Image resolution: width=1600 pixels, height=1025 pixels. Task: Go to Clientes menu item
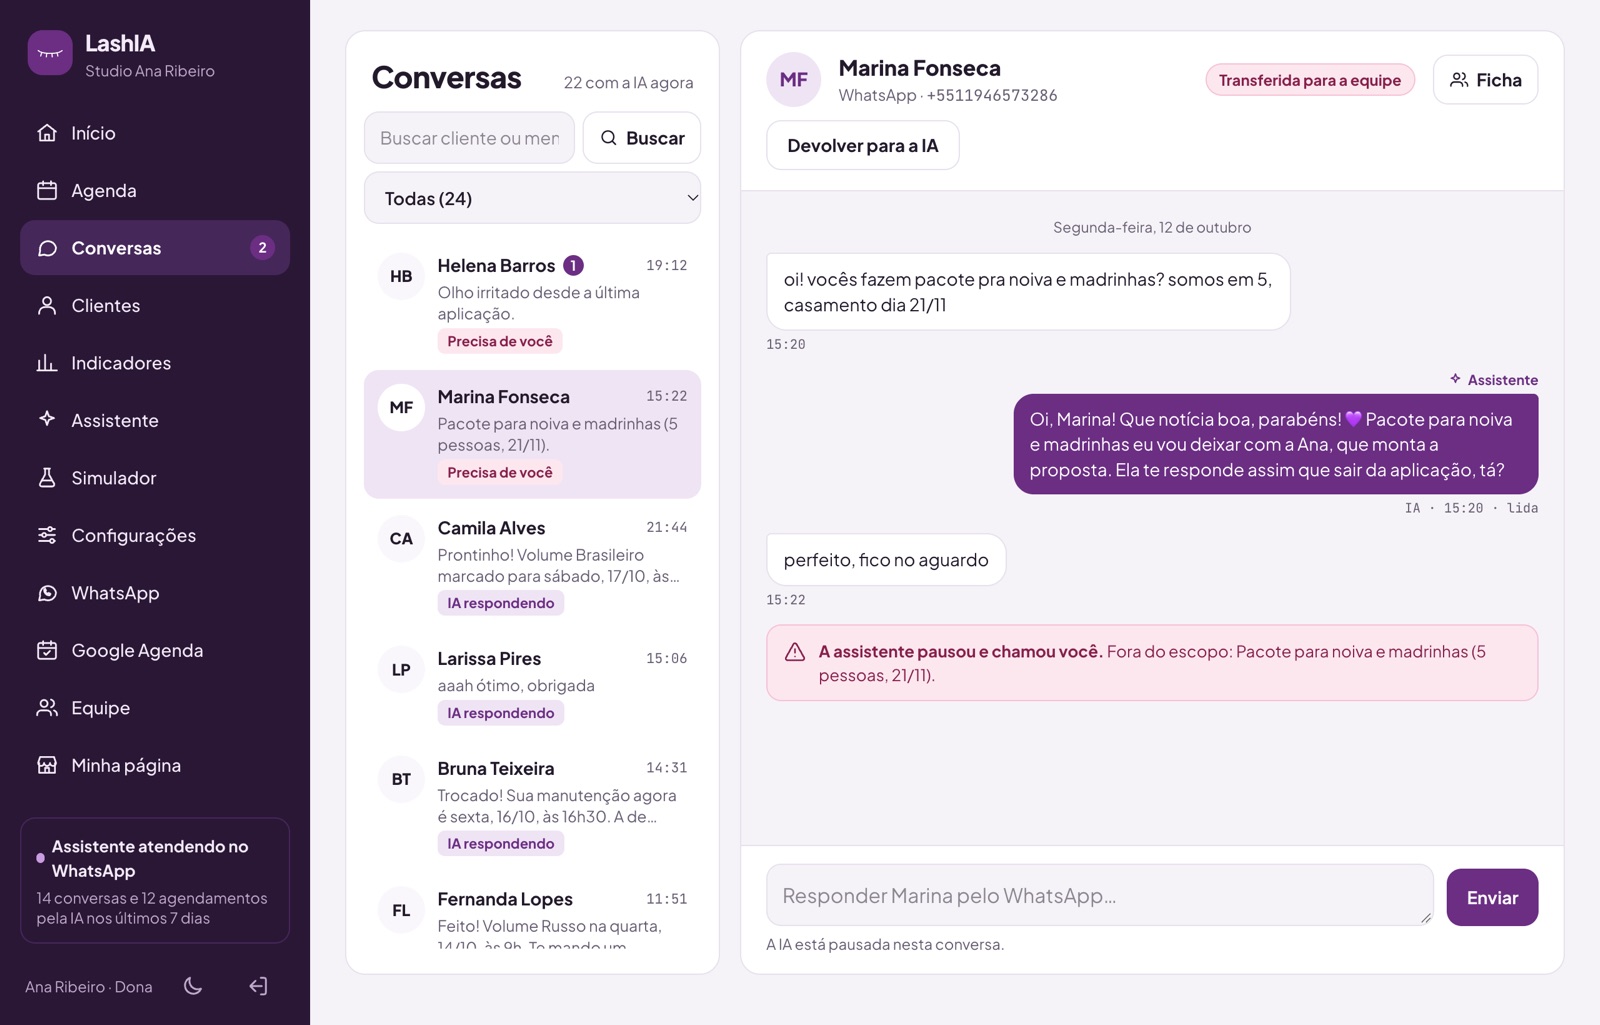tap(155, 305)
